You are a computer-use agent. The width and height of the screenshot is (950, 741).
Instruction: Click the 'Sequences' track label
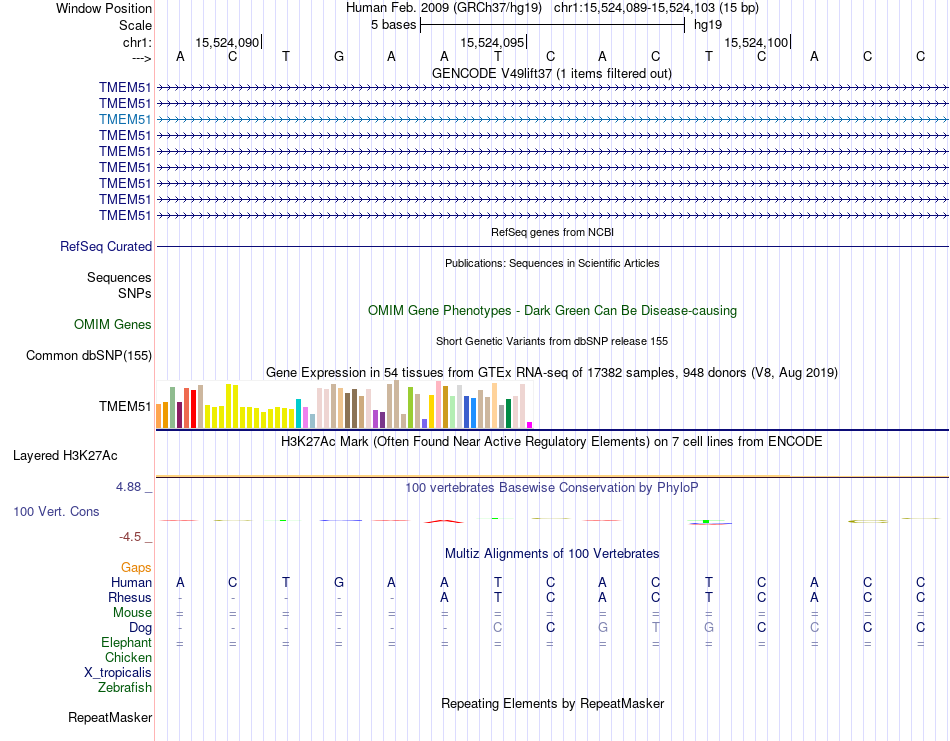click(x=119, y=277)
